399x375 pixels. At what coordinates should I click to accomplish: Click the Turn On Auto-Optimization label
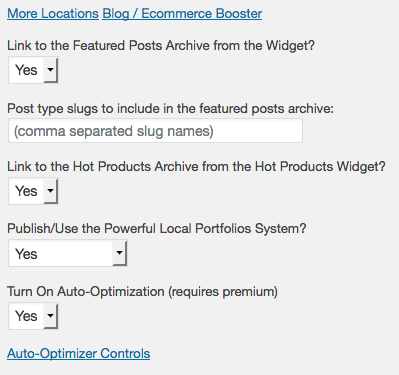point(142,292)
